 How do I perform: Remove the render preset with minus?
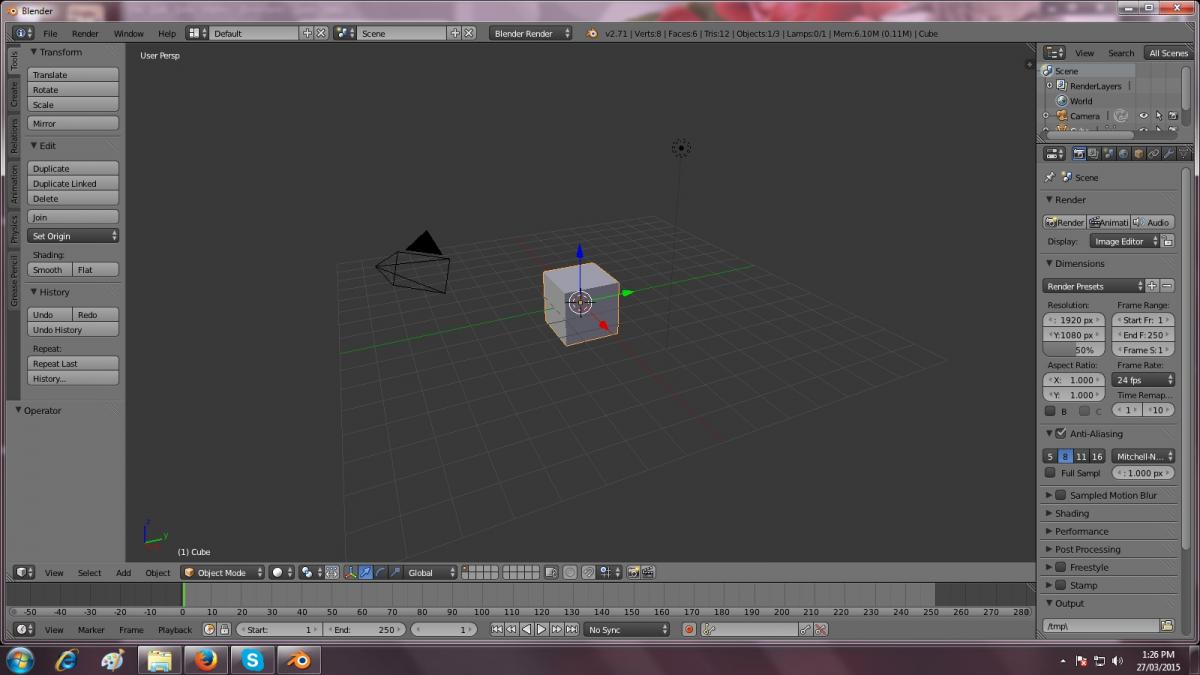(1167, 286)
